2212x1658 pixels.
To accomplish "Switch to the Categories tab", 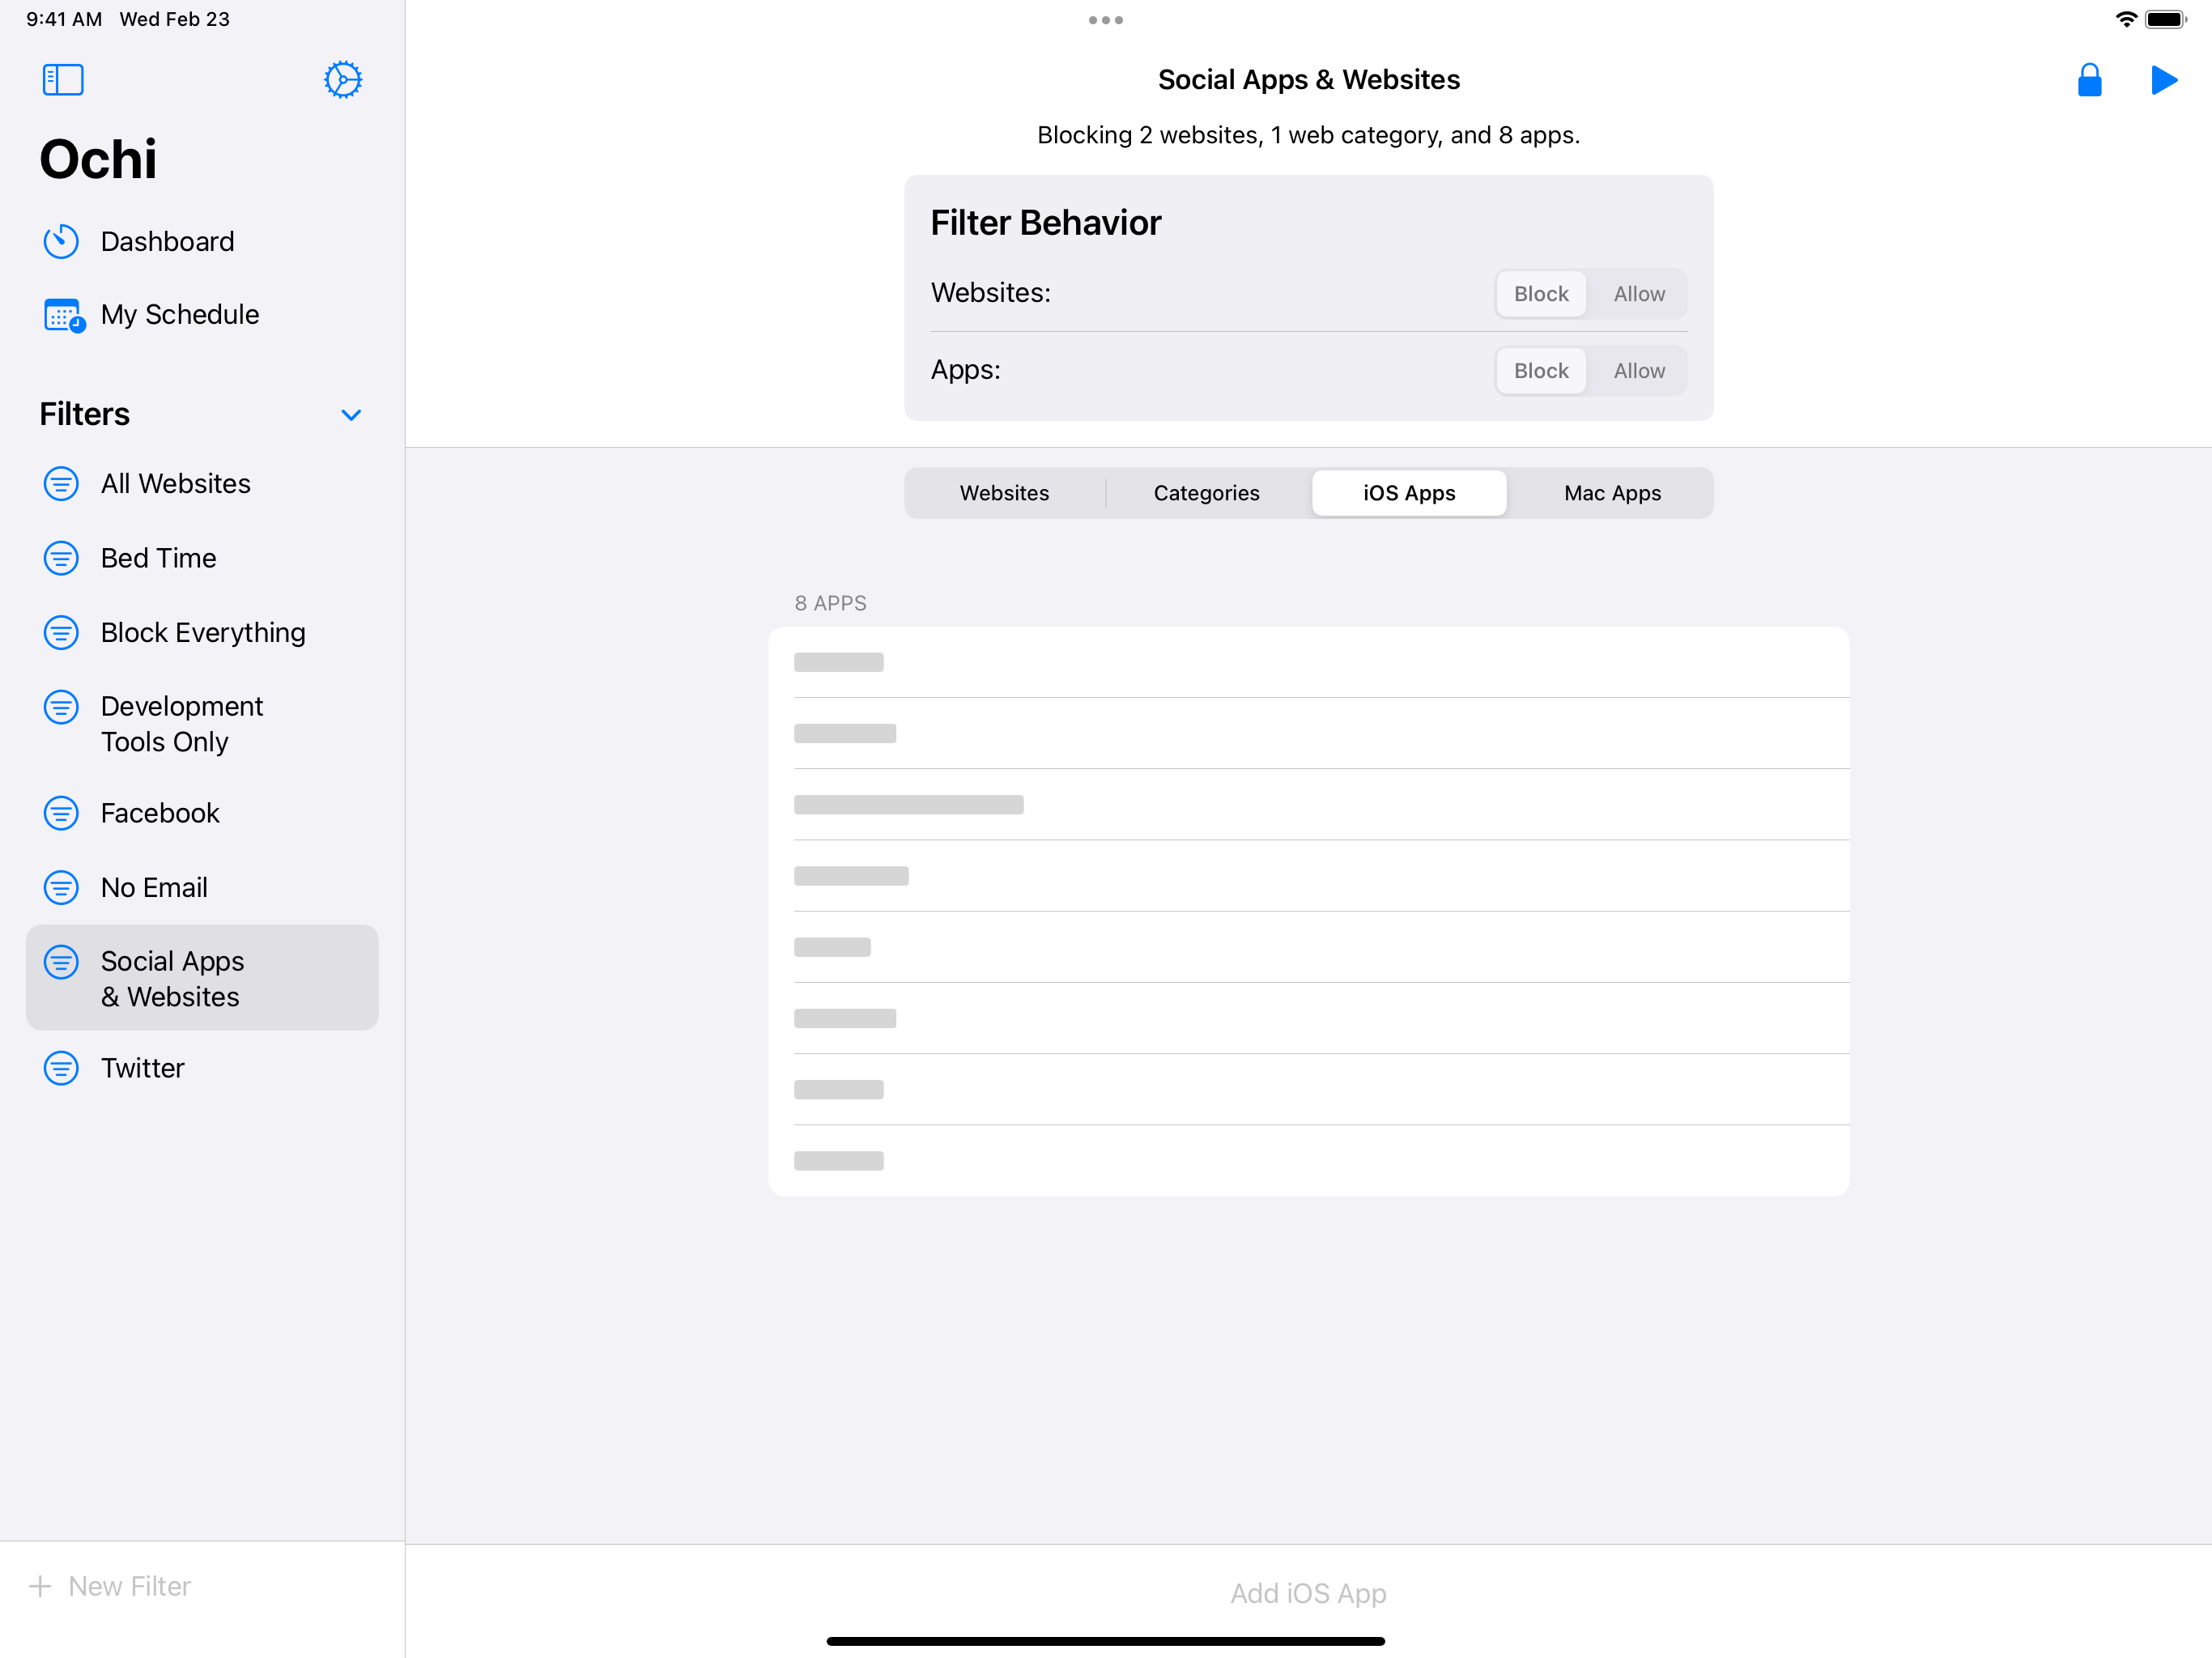I will point(1206,493).
